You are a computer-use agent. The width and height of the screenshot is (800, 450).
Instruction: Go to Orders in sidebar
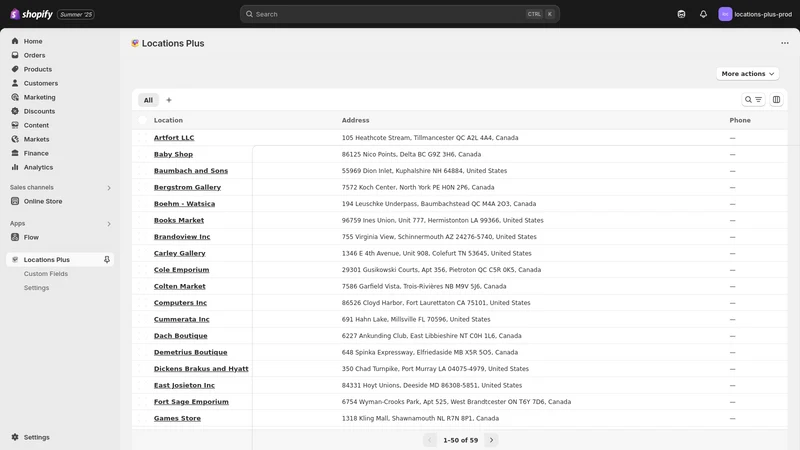point(34,55)
